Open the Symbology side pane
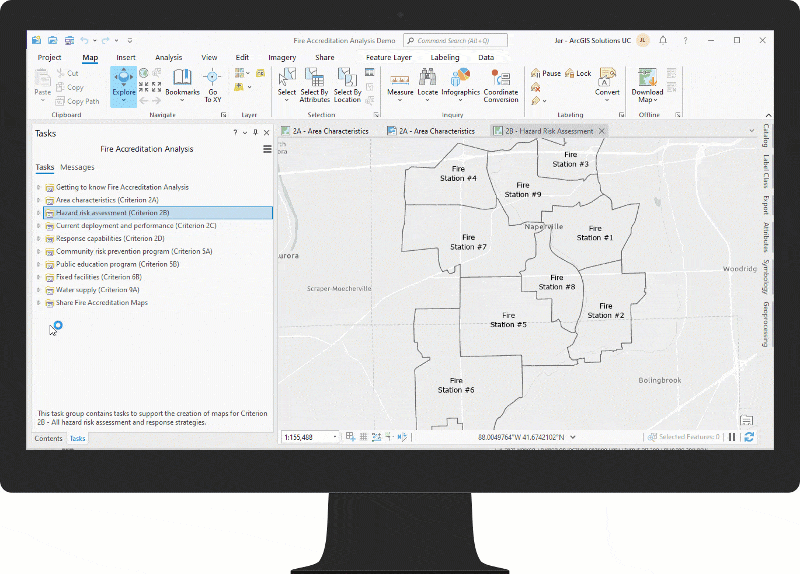Image resolution: width=800 pixels, height=574 pixels. tap(766, 276)
